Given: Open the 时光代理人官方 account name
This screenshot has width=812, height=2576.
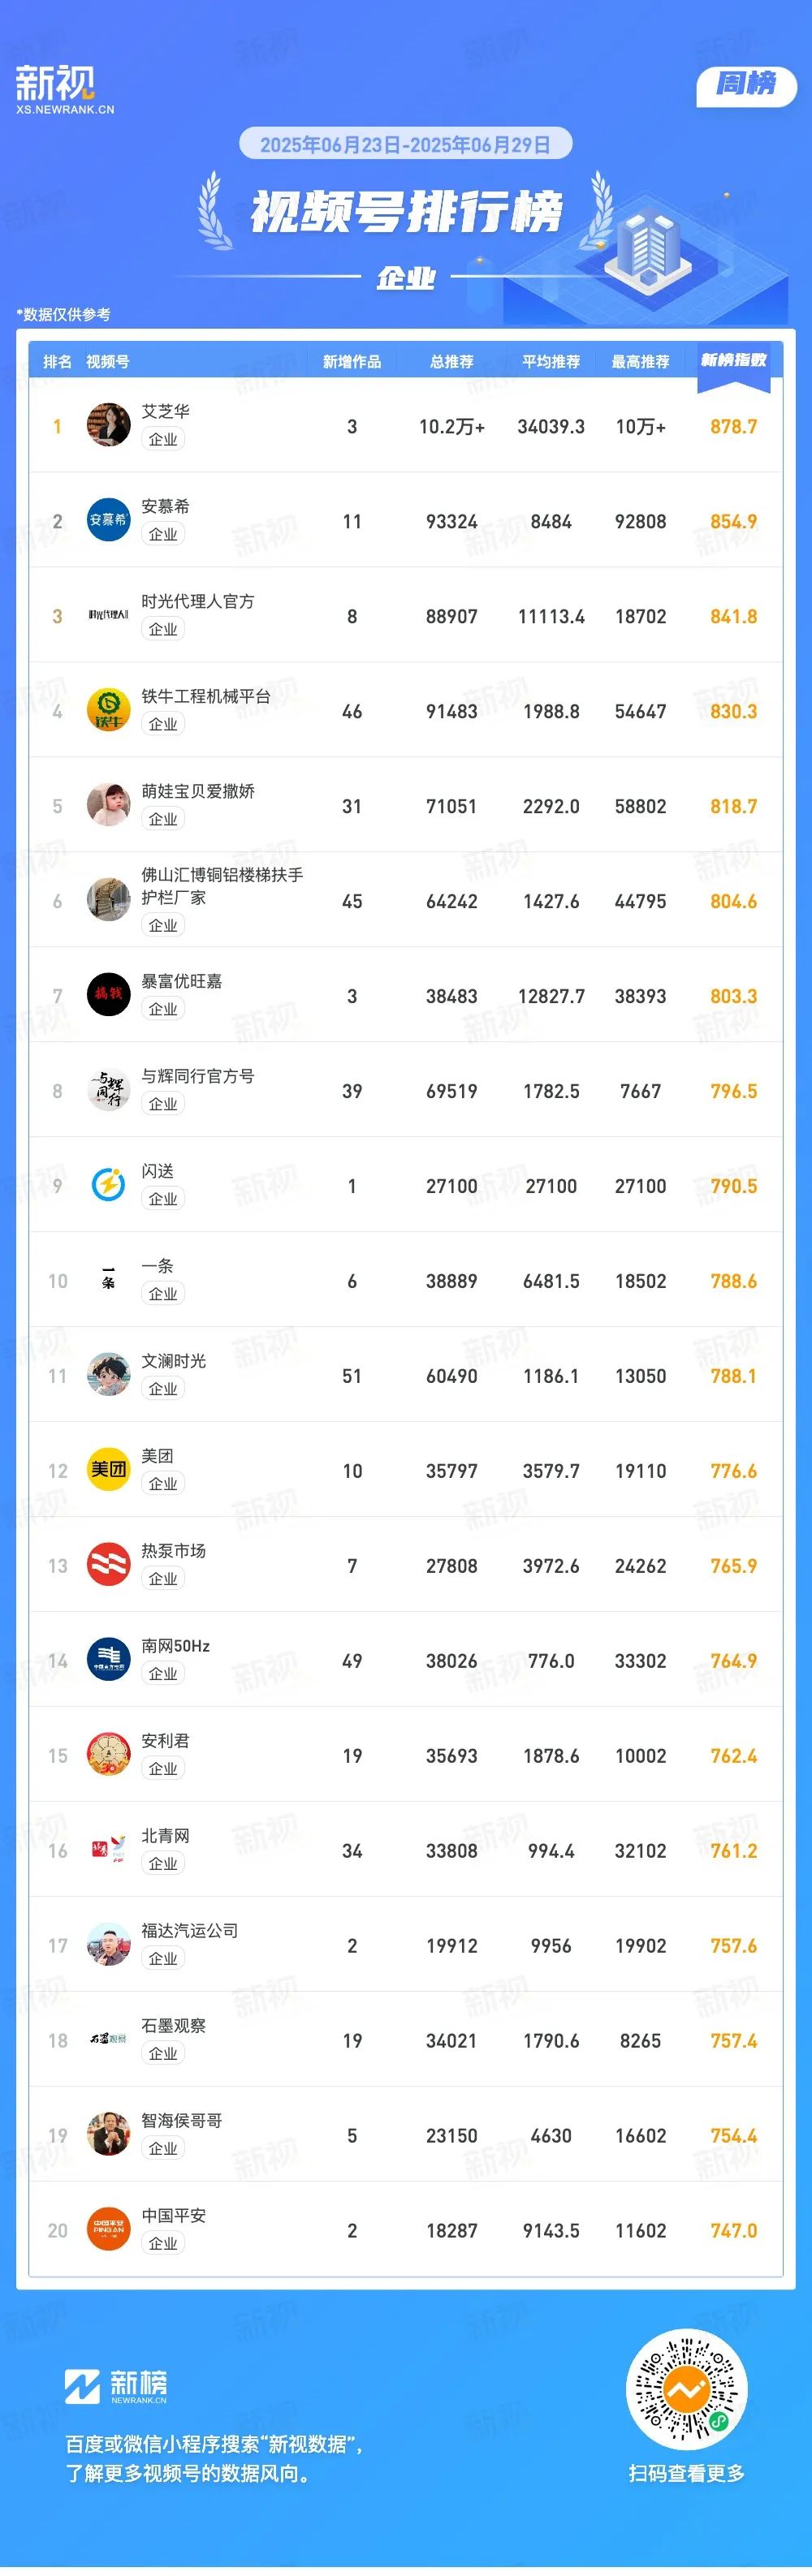Looking at the screenshot, I should coord(198,601).
